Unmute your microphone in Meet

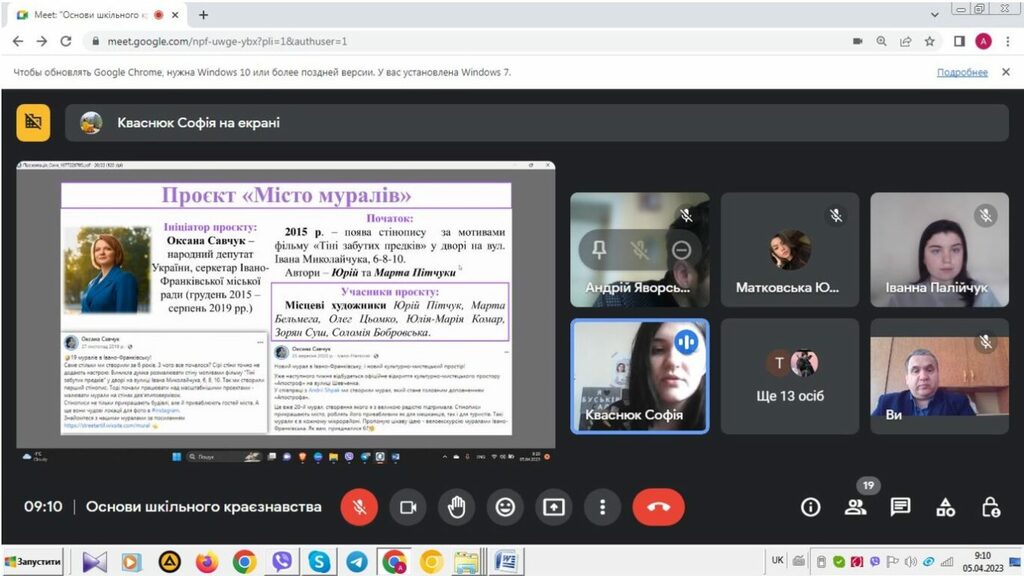pyautogui.click(x=359, y=507)
